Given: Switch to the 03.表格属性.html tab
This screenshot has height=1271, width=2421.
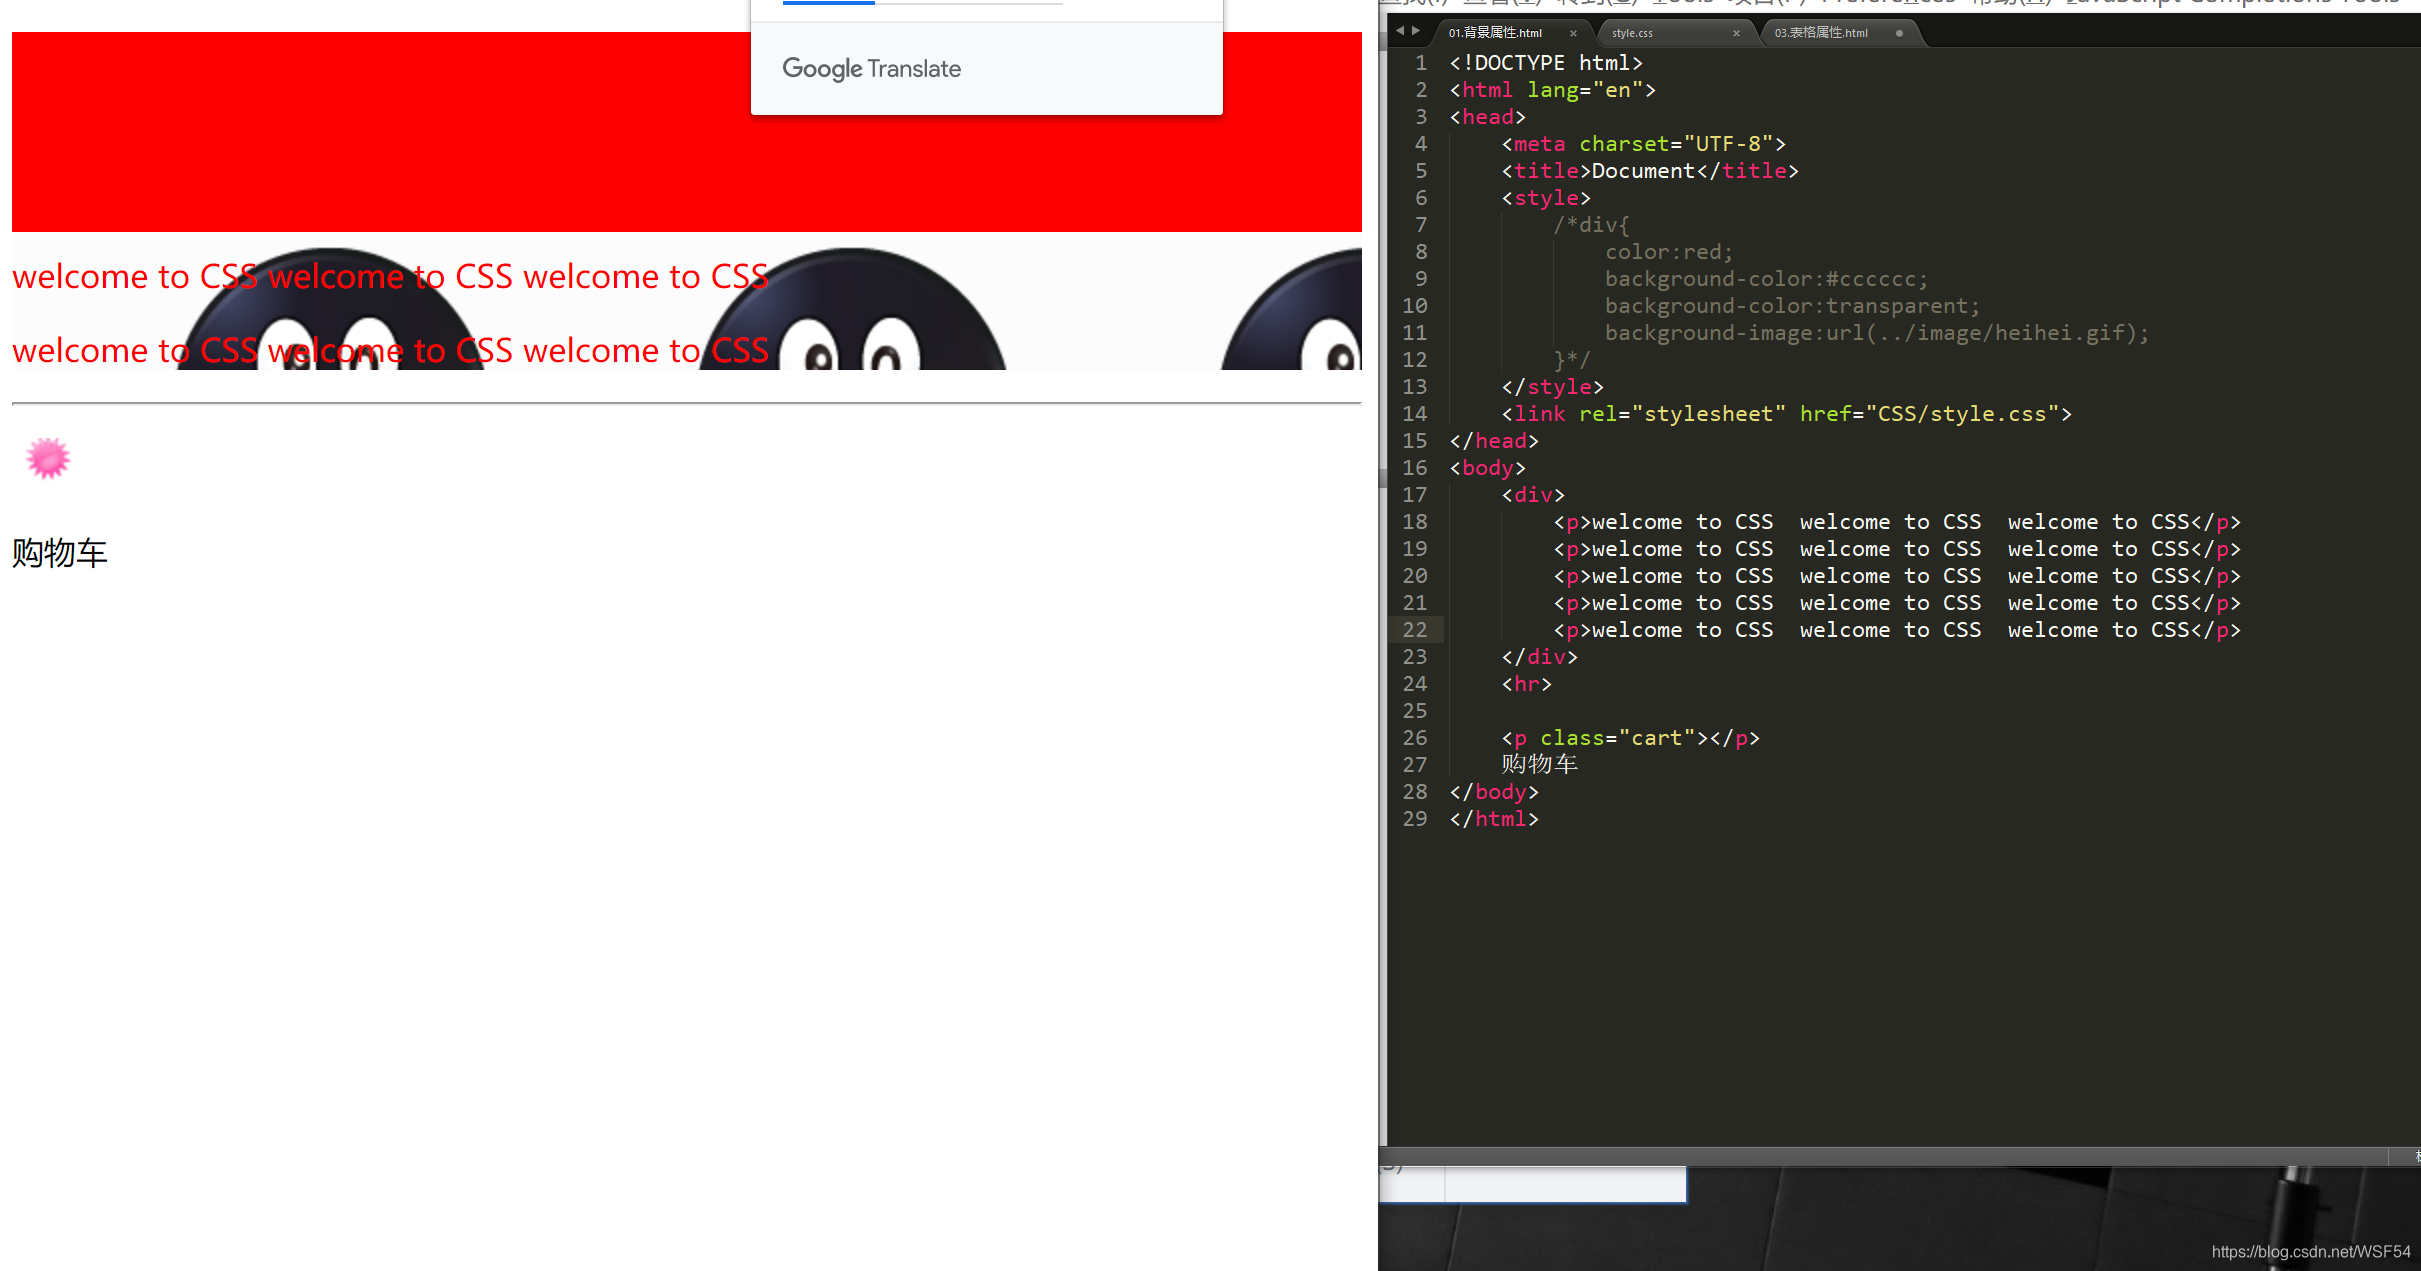Looking at the screenshot, I should (x=1821, y=33).
